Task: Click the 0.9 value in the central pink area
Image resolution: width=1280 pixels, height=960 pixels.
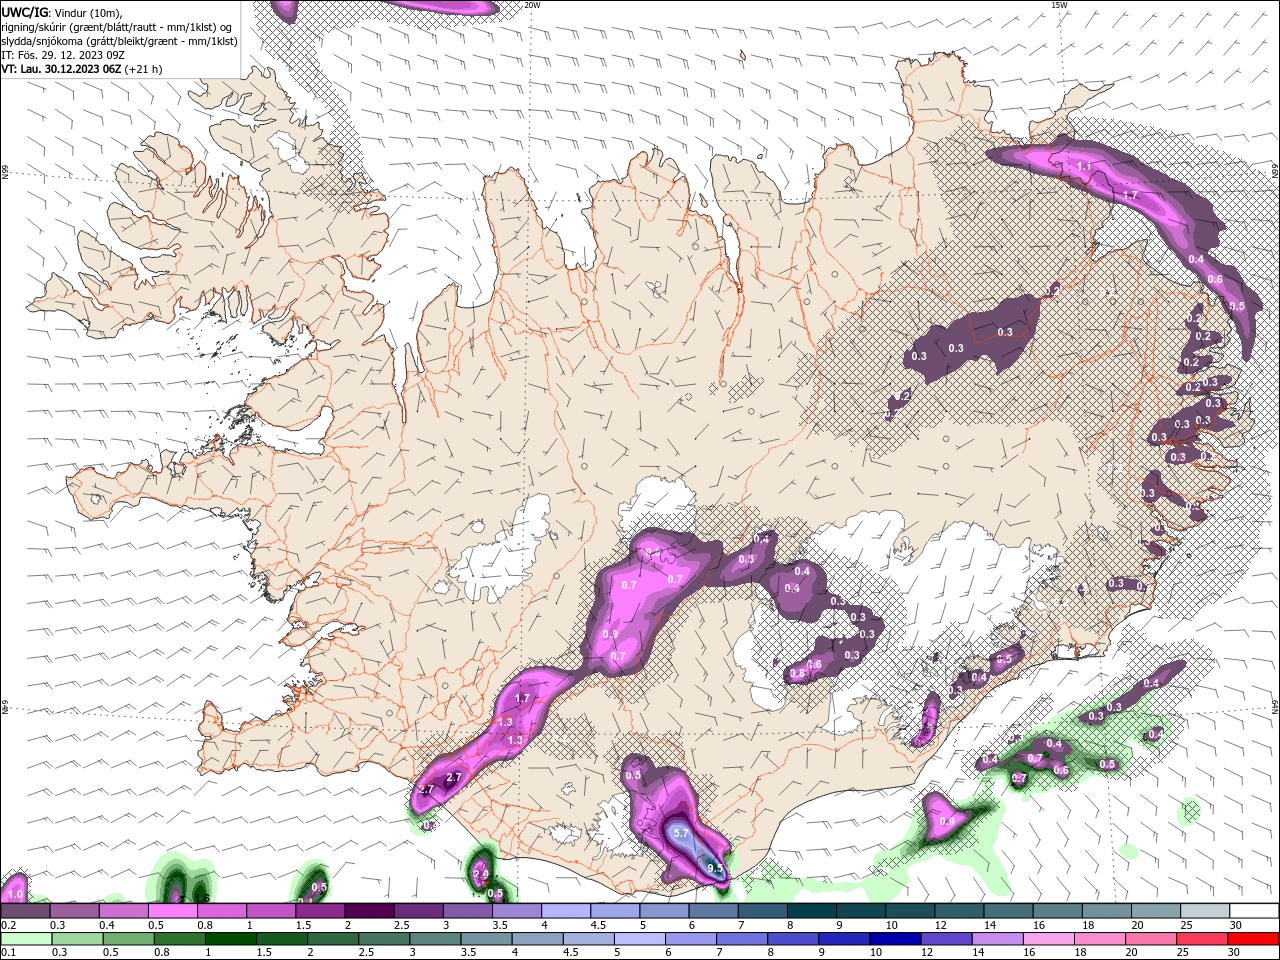Action: click(610, 634)
